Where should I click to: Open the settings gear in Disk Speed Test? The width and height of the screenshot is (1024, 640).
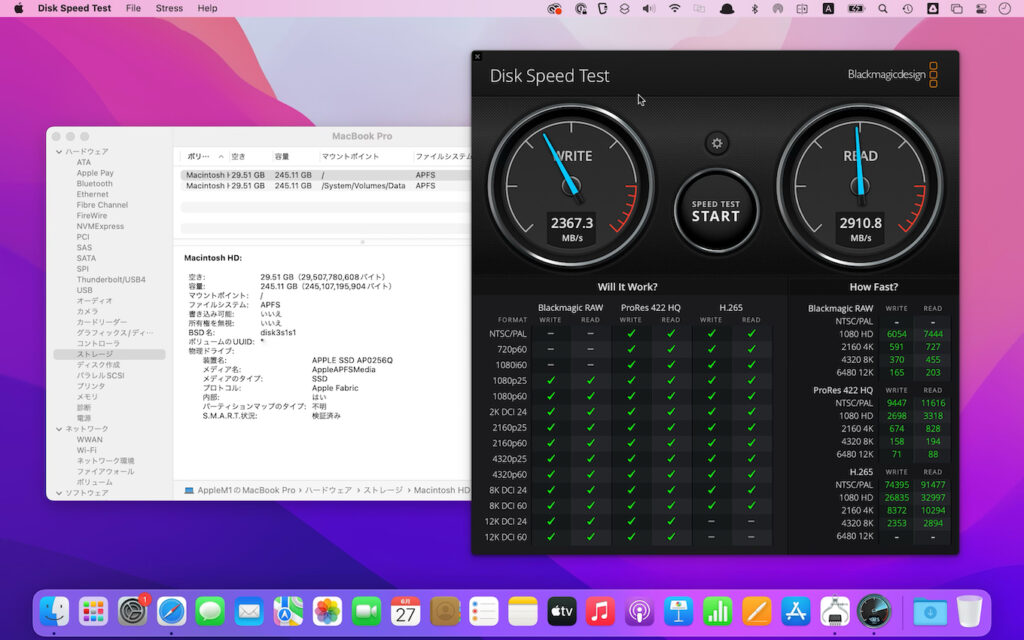click(x=716, y=143)
